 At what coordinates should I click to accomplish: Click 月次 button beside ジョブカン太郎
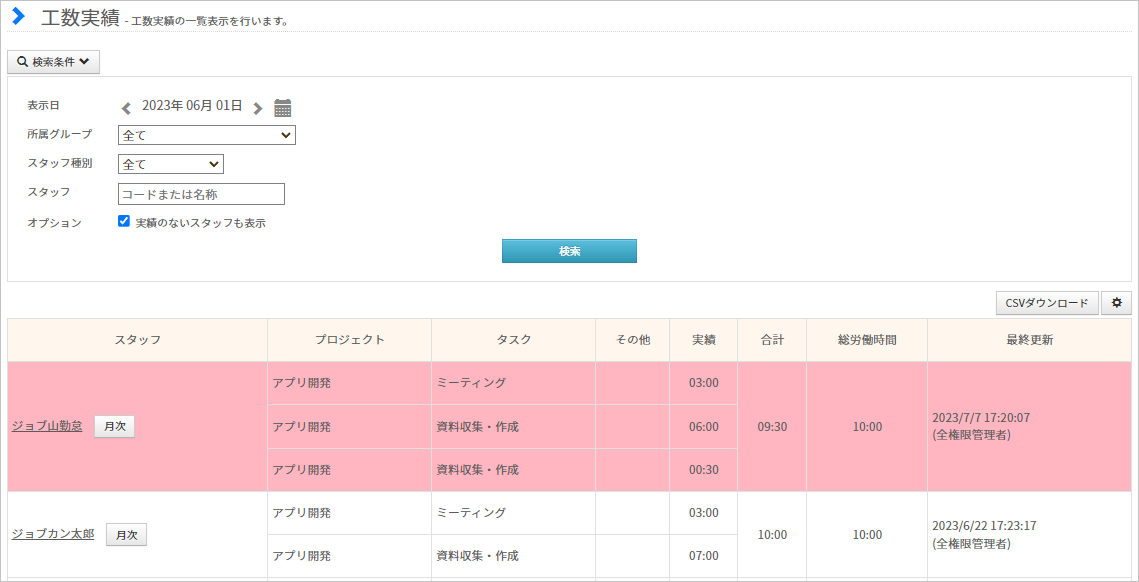click(126, 535)
